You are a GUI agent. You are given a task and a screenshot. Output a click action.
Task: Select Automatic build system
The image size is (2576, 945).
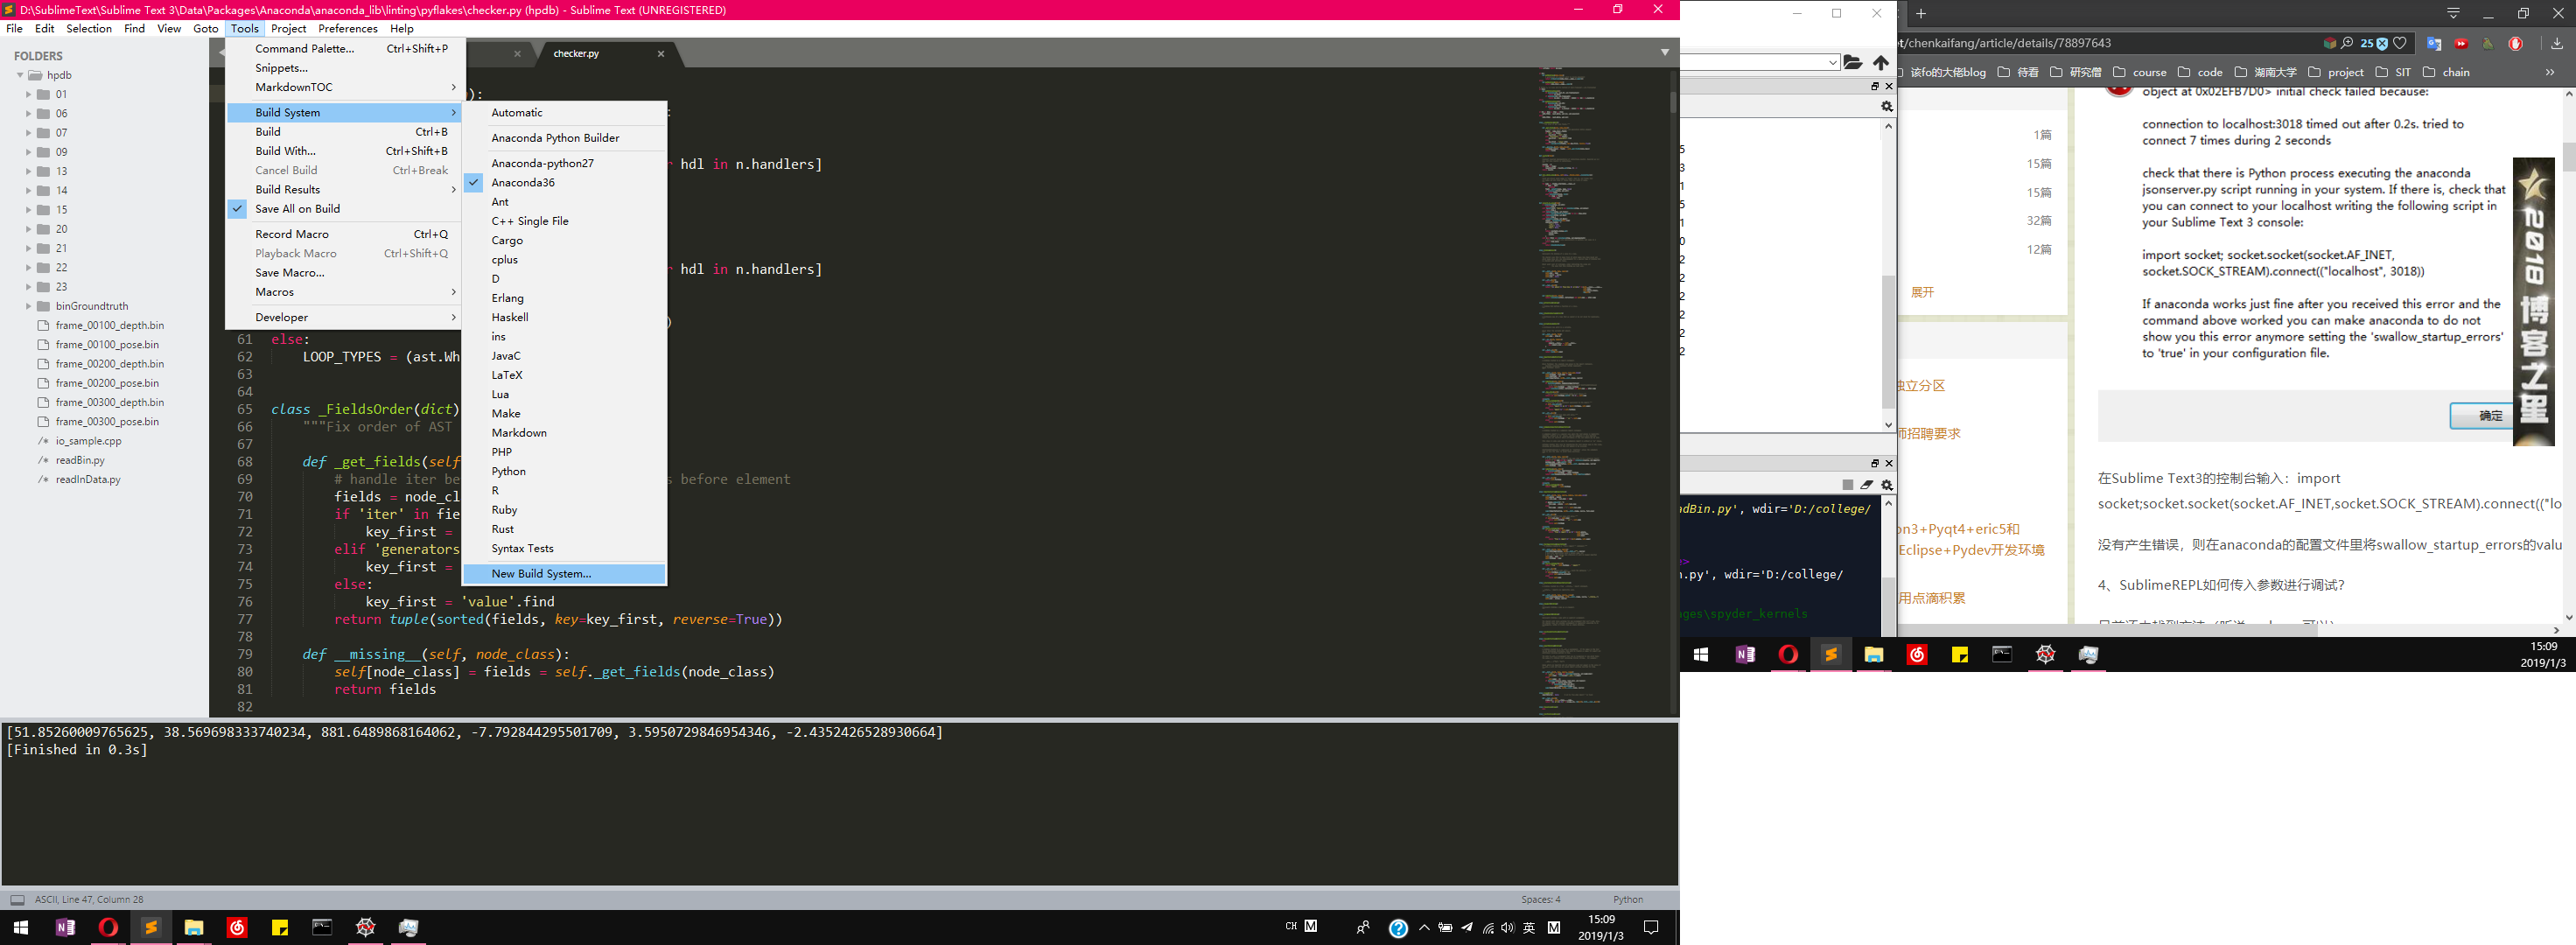coord(564,113)
